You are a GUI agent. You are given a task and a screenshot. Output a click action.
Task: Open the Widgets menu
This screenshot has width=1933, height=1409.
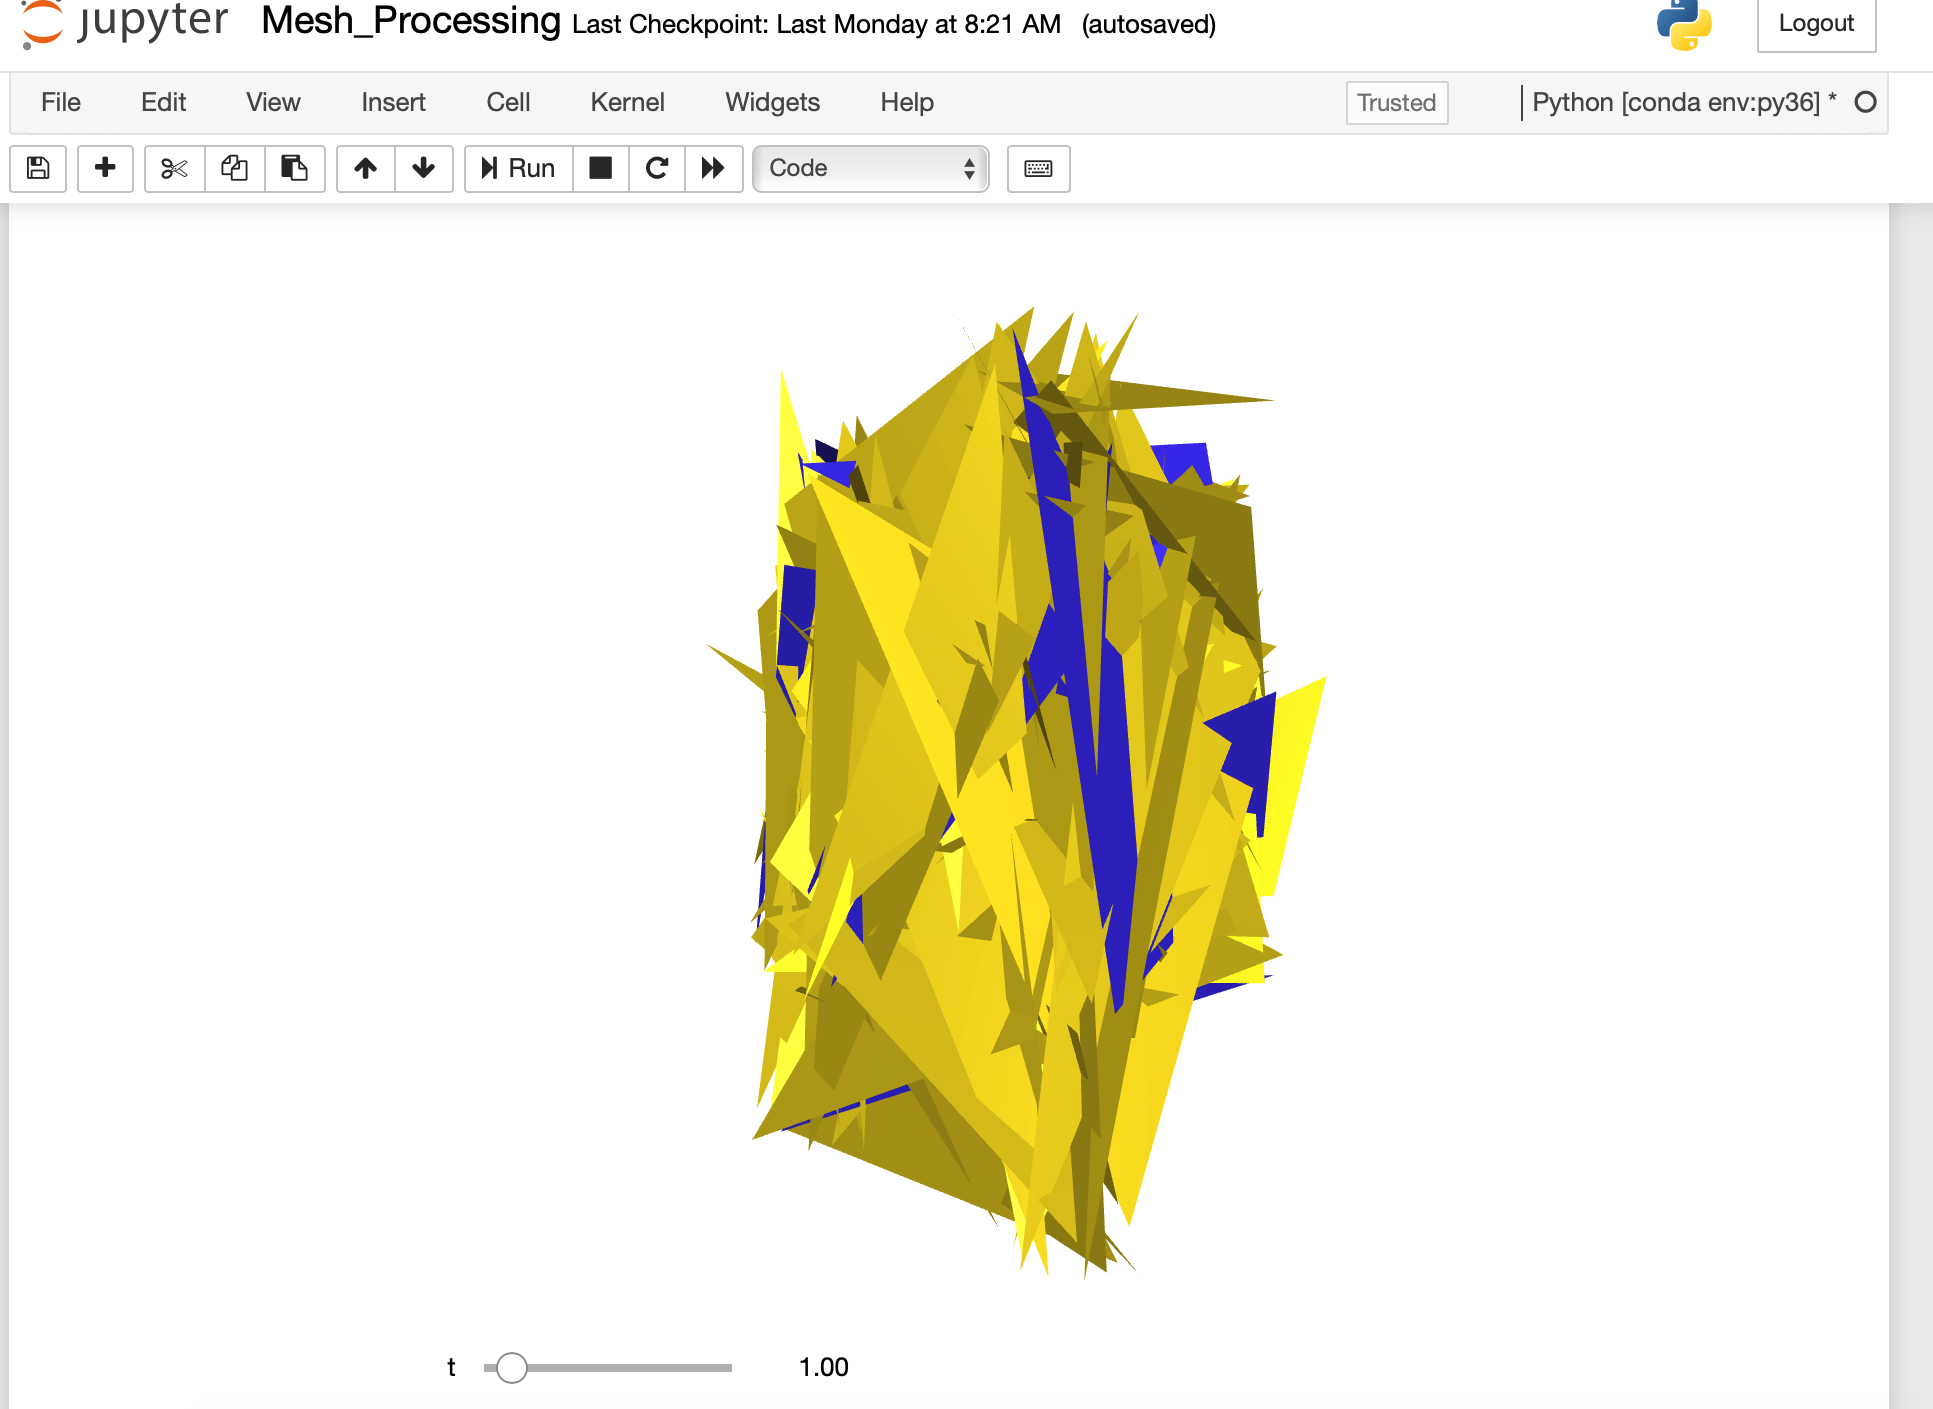[x=772, y=102]
